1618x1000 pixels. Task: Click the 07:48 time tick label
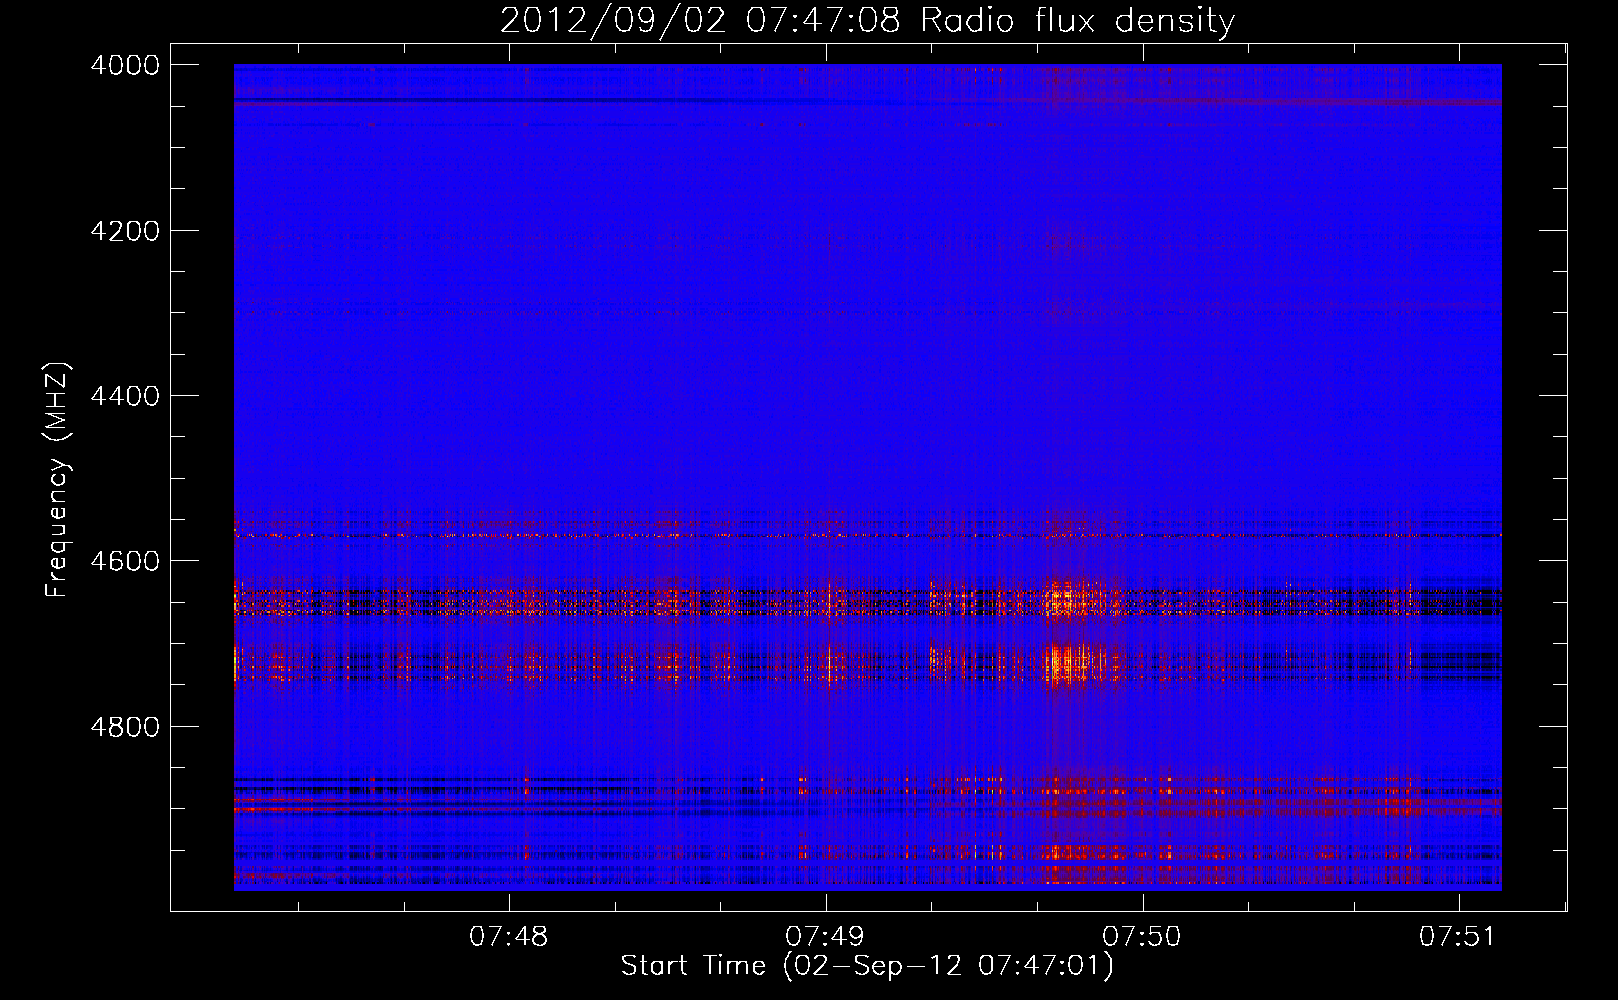(509, 936)
